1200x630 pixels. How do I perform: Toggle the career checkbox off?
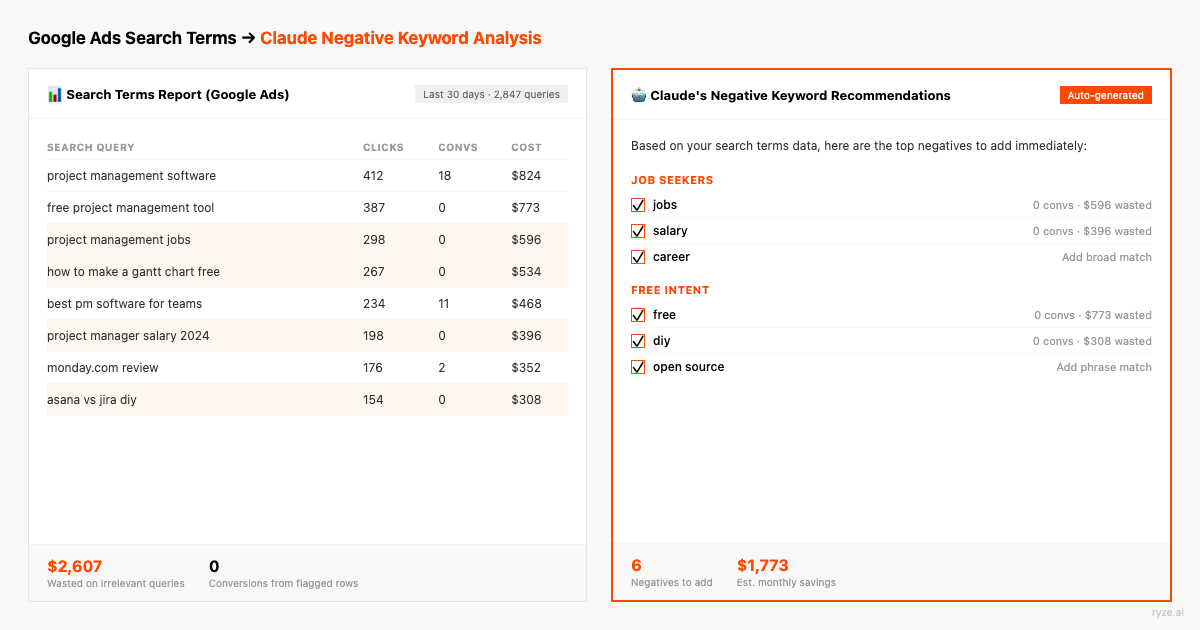(638, 256)
